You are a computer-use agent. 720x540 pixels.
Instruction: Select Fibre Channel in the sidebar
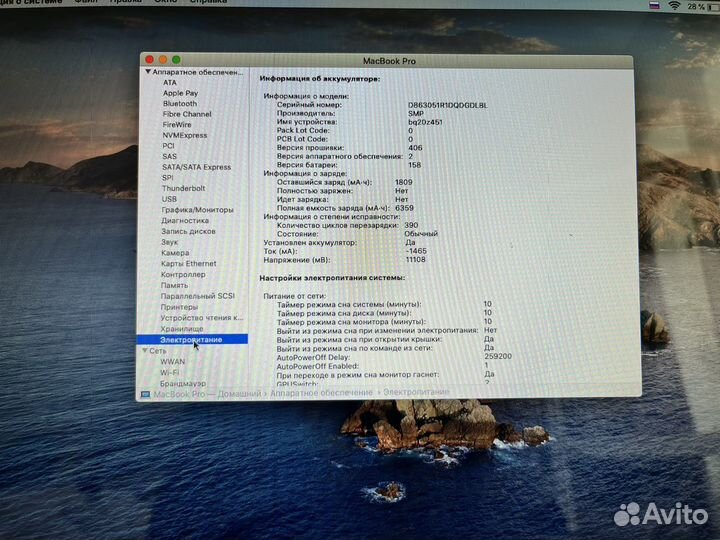[x=187, y=114]
